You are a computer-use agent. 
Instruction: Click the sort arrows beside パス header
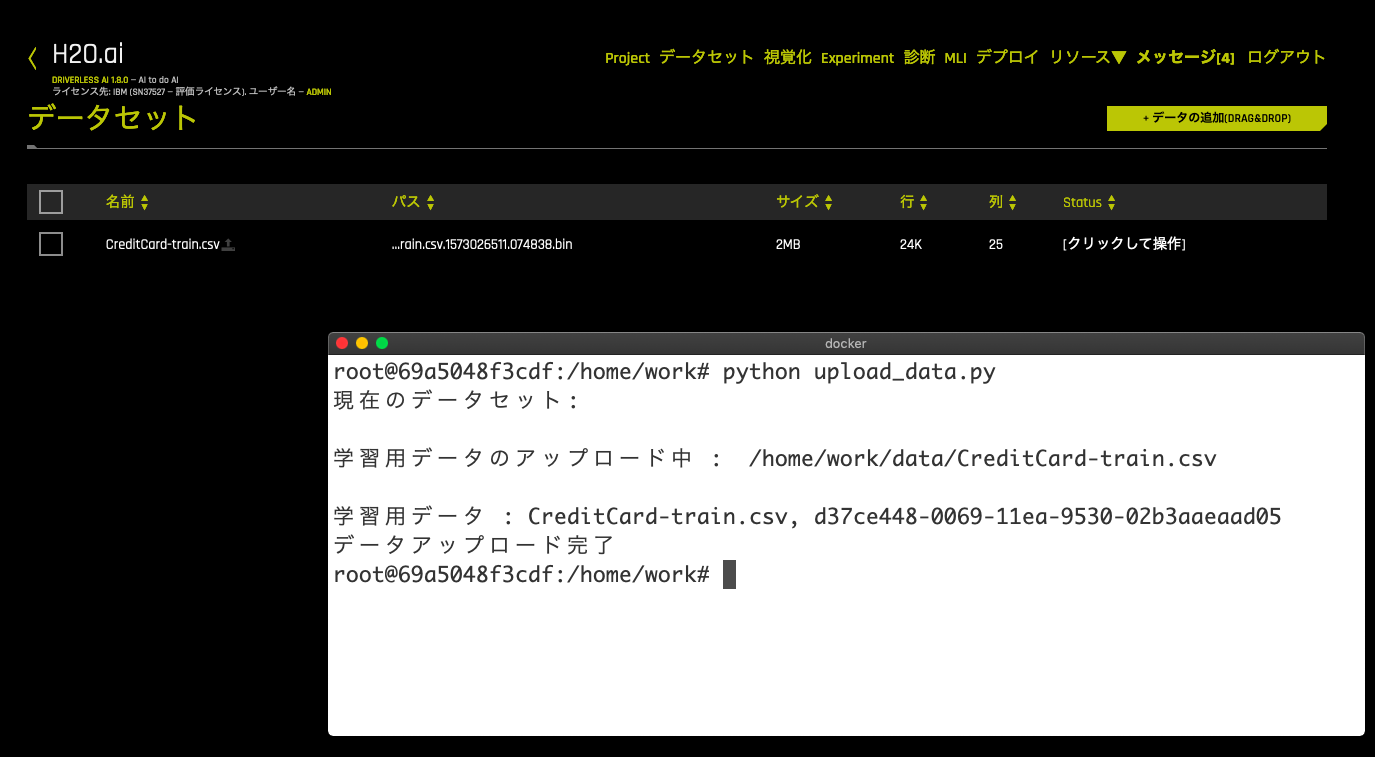pyautogui.click(x=430, y=202)
